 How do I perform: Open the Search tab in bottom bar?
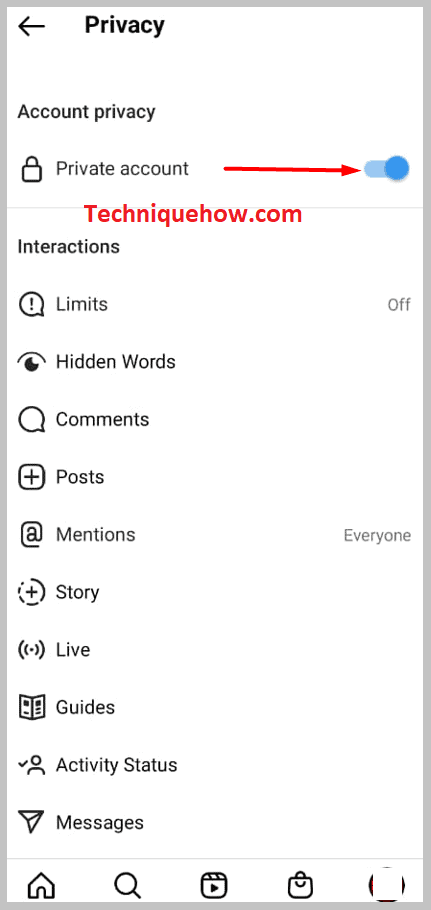click(128, 886)
